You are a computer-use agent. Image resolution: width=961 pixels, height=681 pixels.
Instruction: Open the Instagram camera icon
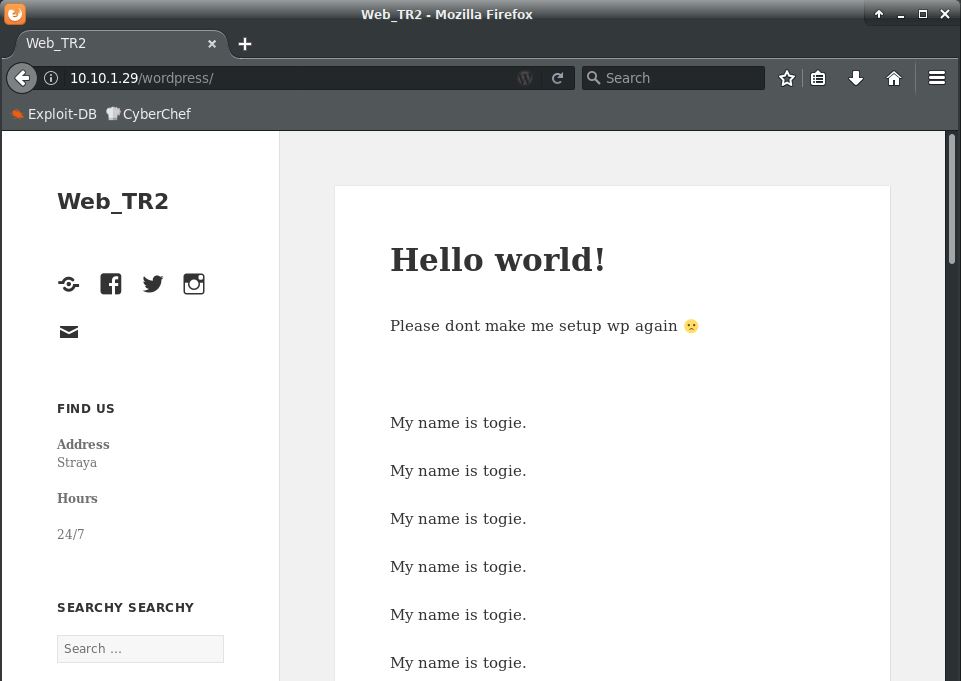point(194,284)
